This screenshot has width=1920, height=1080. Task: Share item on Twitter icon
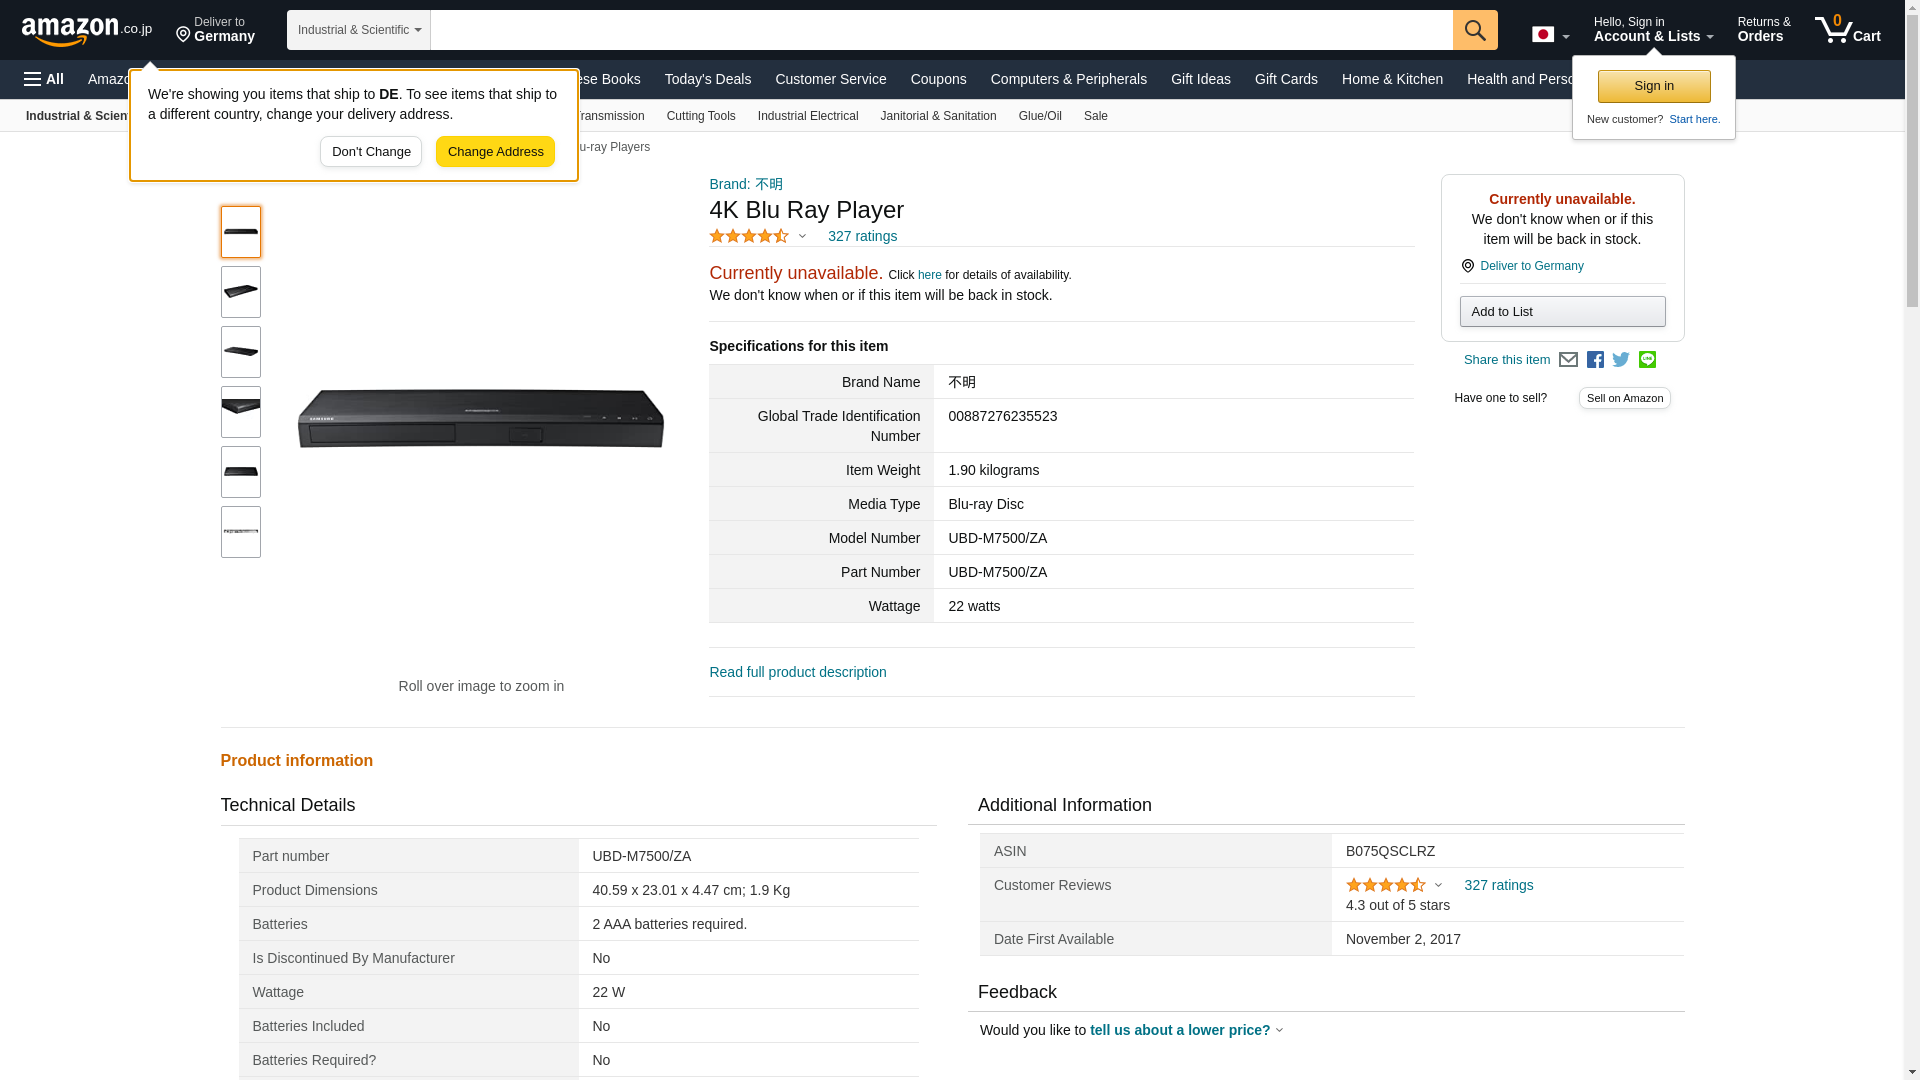point(1621,360)
